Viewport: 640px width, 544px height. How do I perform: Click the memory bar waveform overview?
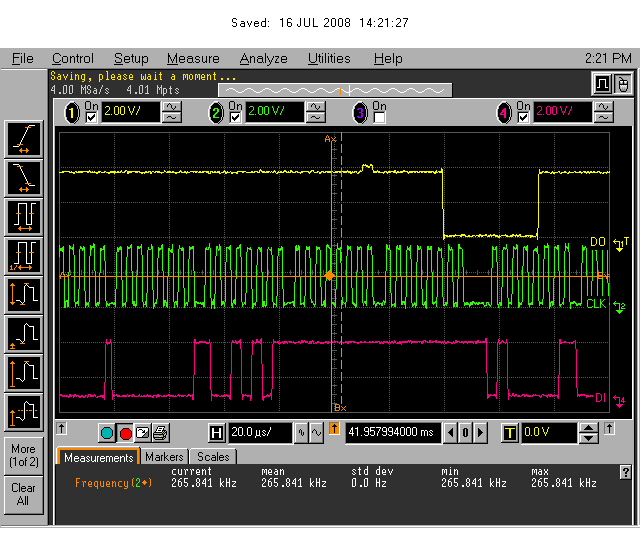click(335, 90)
